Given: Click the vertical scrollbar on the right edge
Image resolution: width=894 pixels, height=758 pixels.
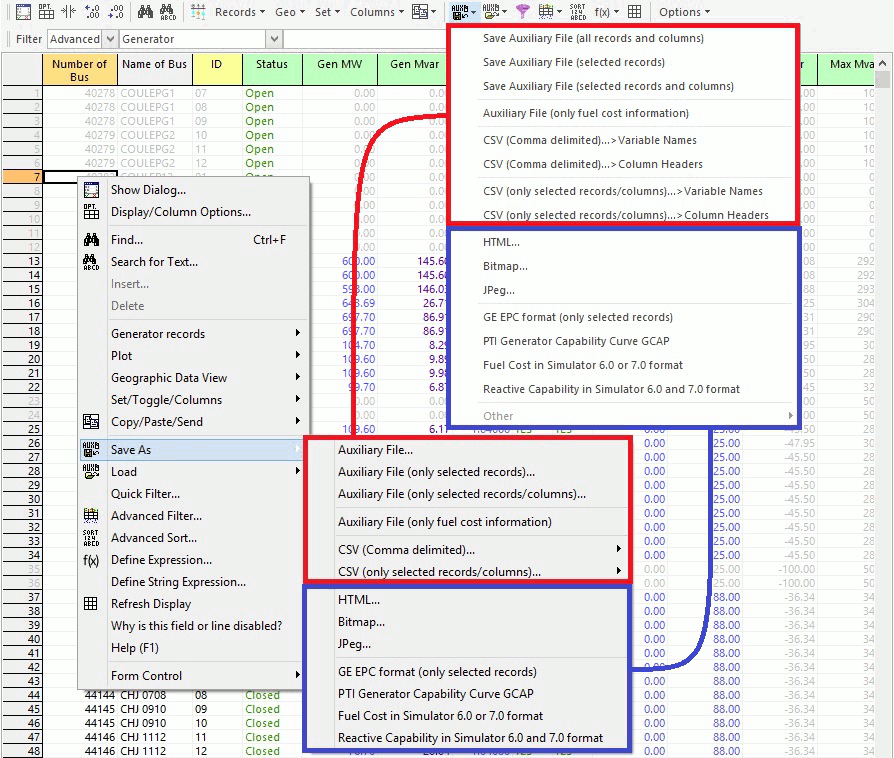Looking at the screenshot, I should (x=882, y=400).
